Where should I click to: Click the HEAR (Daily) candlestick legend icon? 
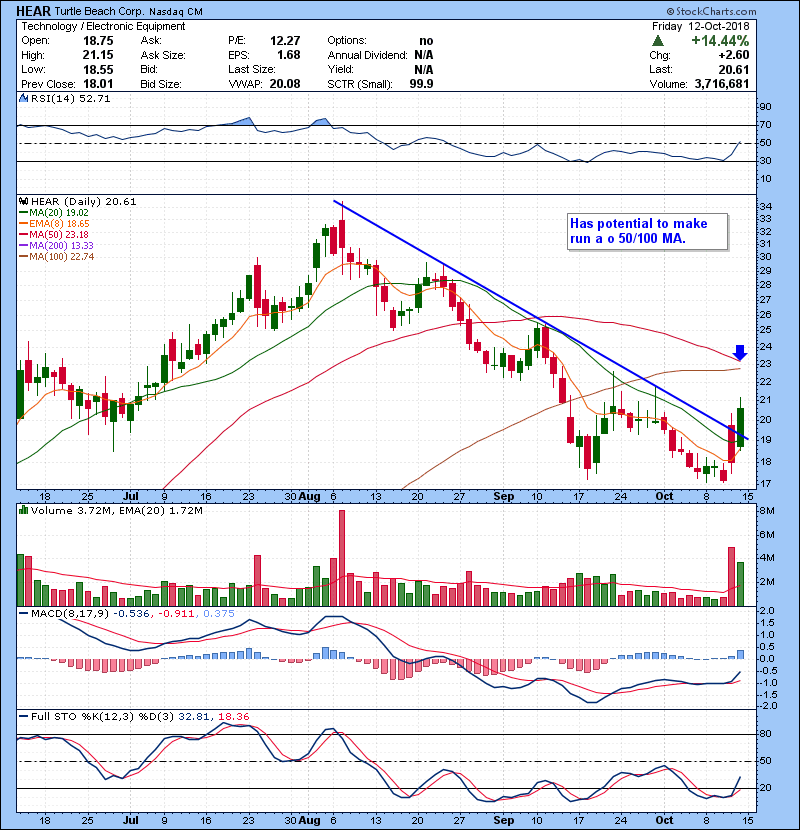(x=24, y=201)
